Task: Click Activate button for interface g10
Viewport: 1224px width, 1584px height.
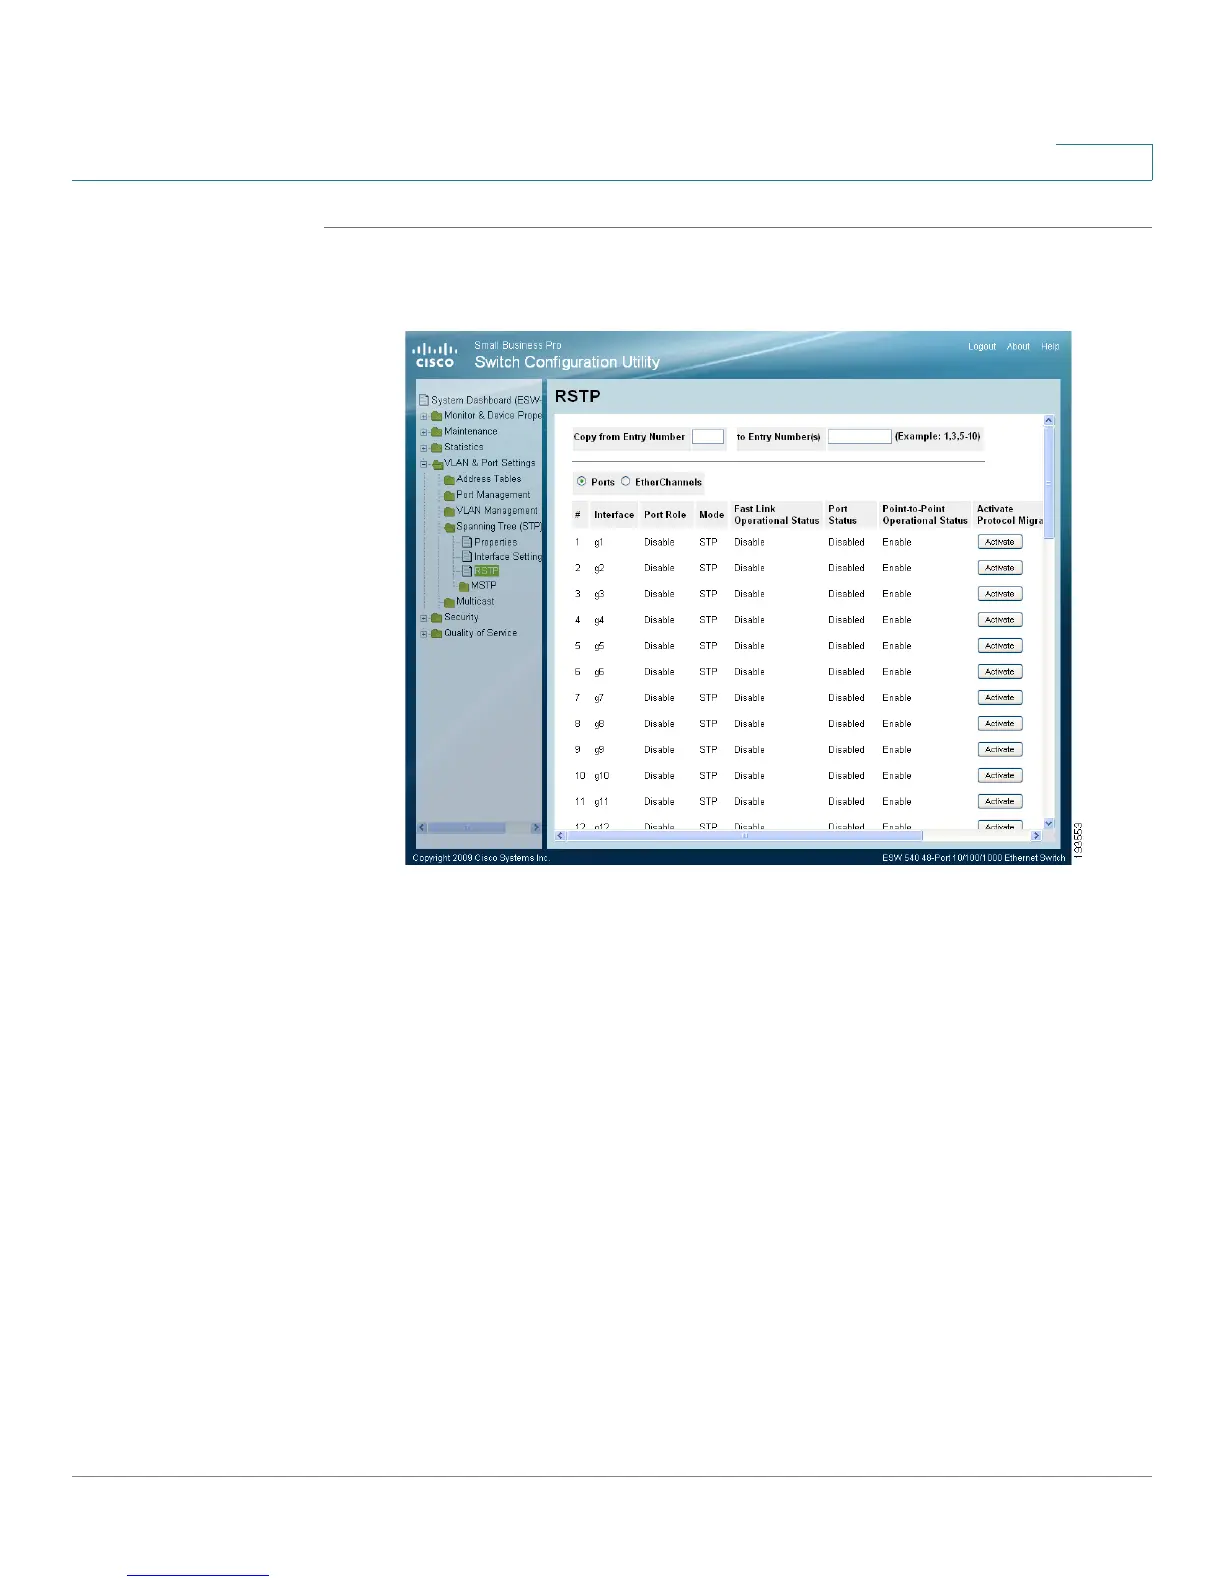Action: pyautogui.click(x=1000, y=776)
